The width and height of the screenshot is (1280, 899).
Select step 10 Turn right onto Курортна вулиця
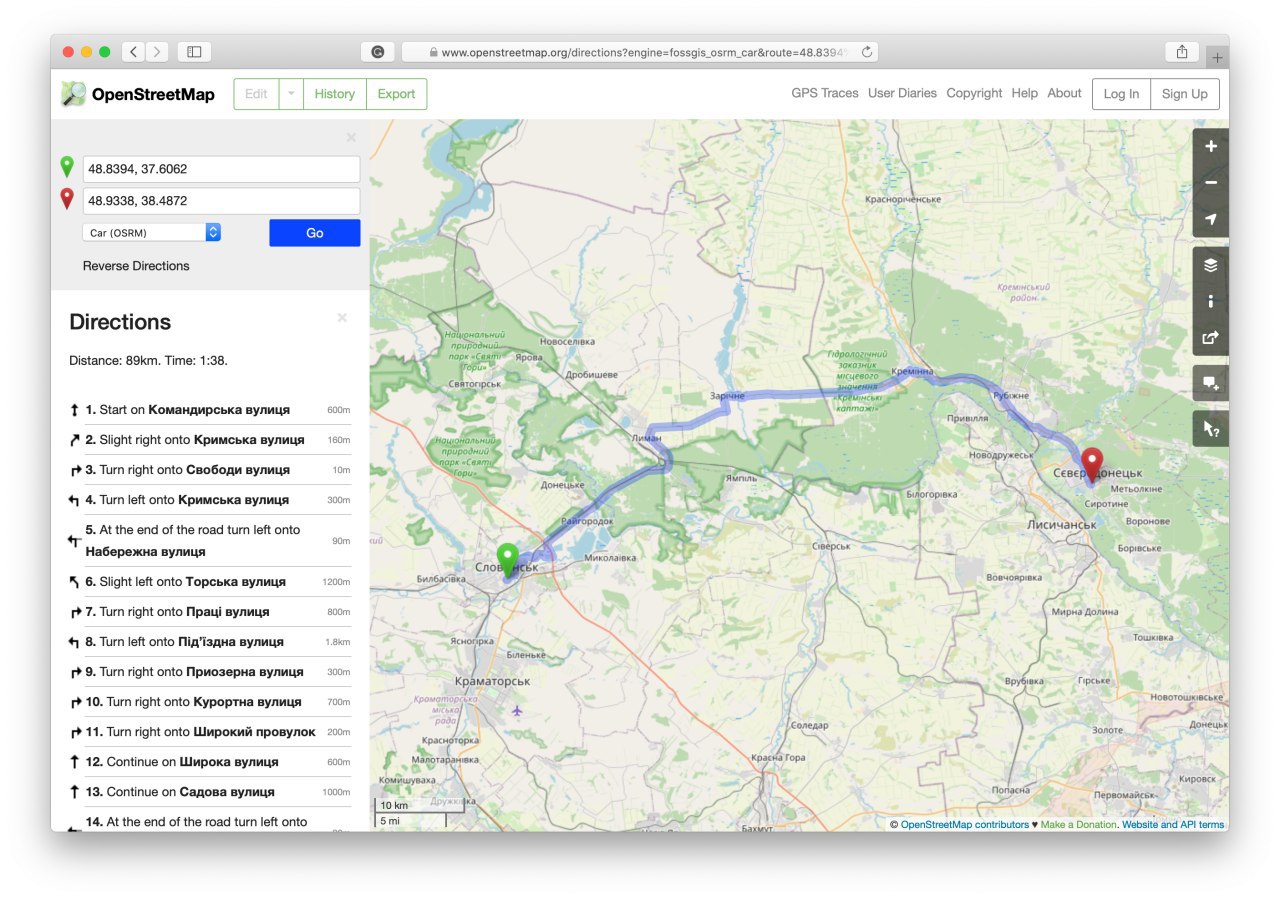(x=210, y=702)
